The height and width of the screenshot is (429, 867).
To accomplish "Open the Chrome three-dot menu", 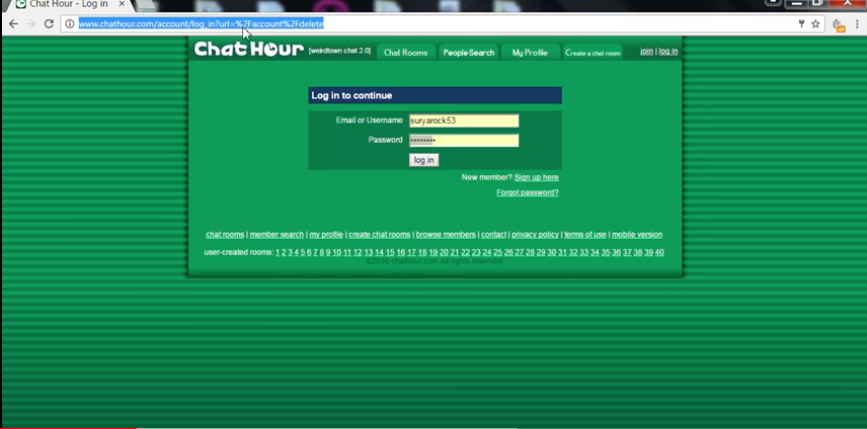I will (x=858, y=24).
